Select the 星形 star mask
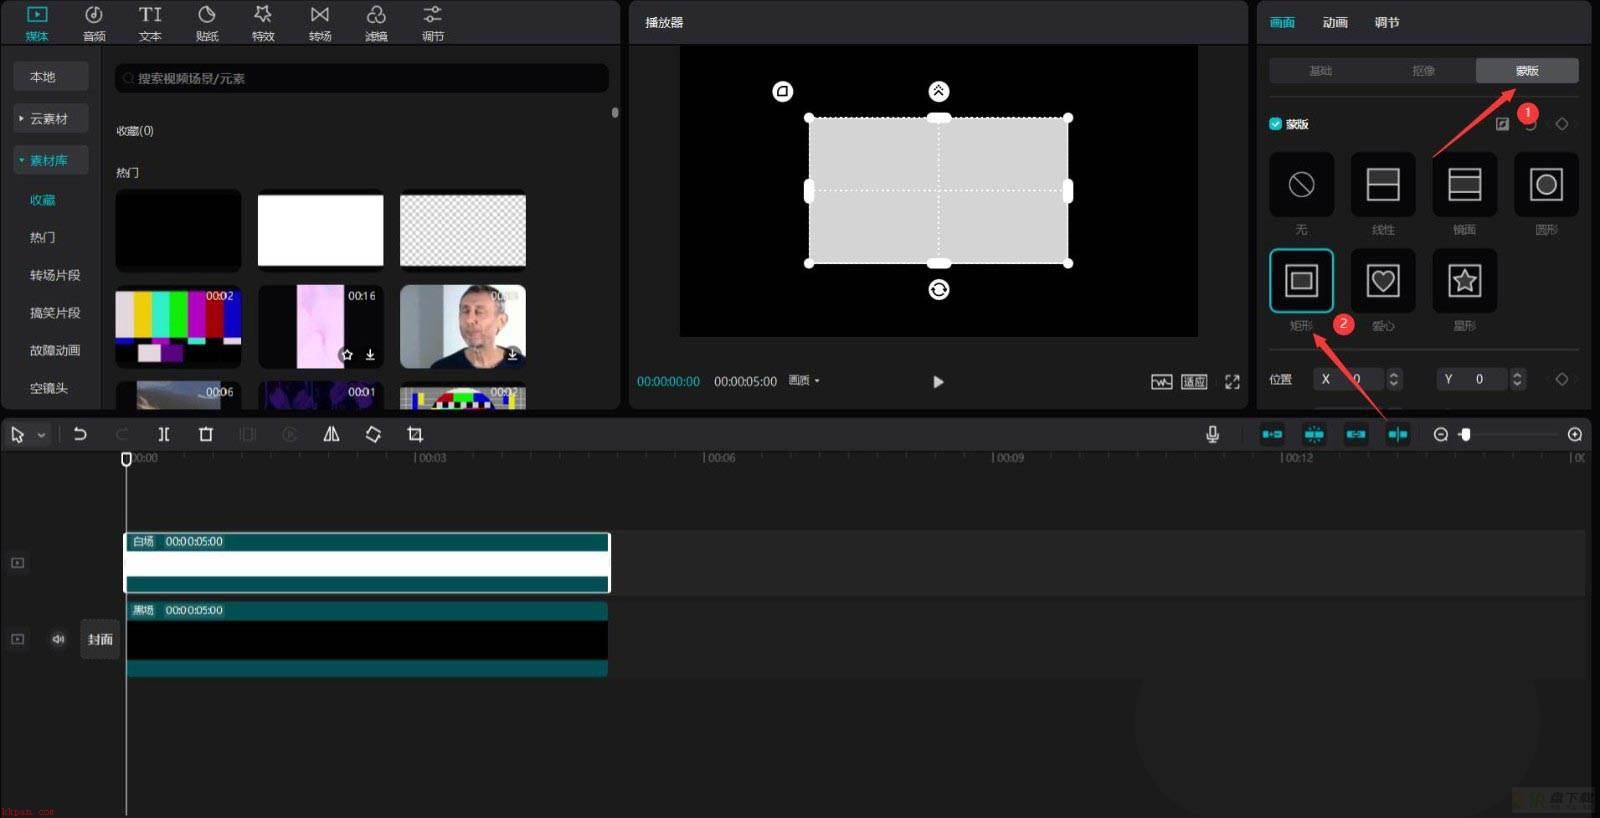Screen dimensions: 1600x818 [1465, 281]
